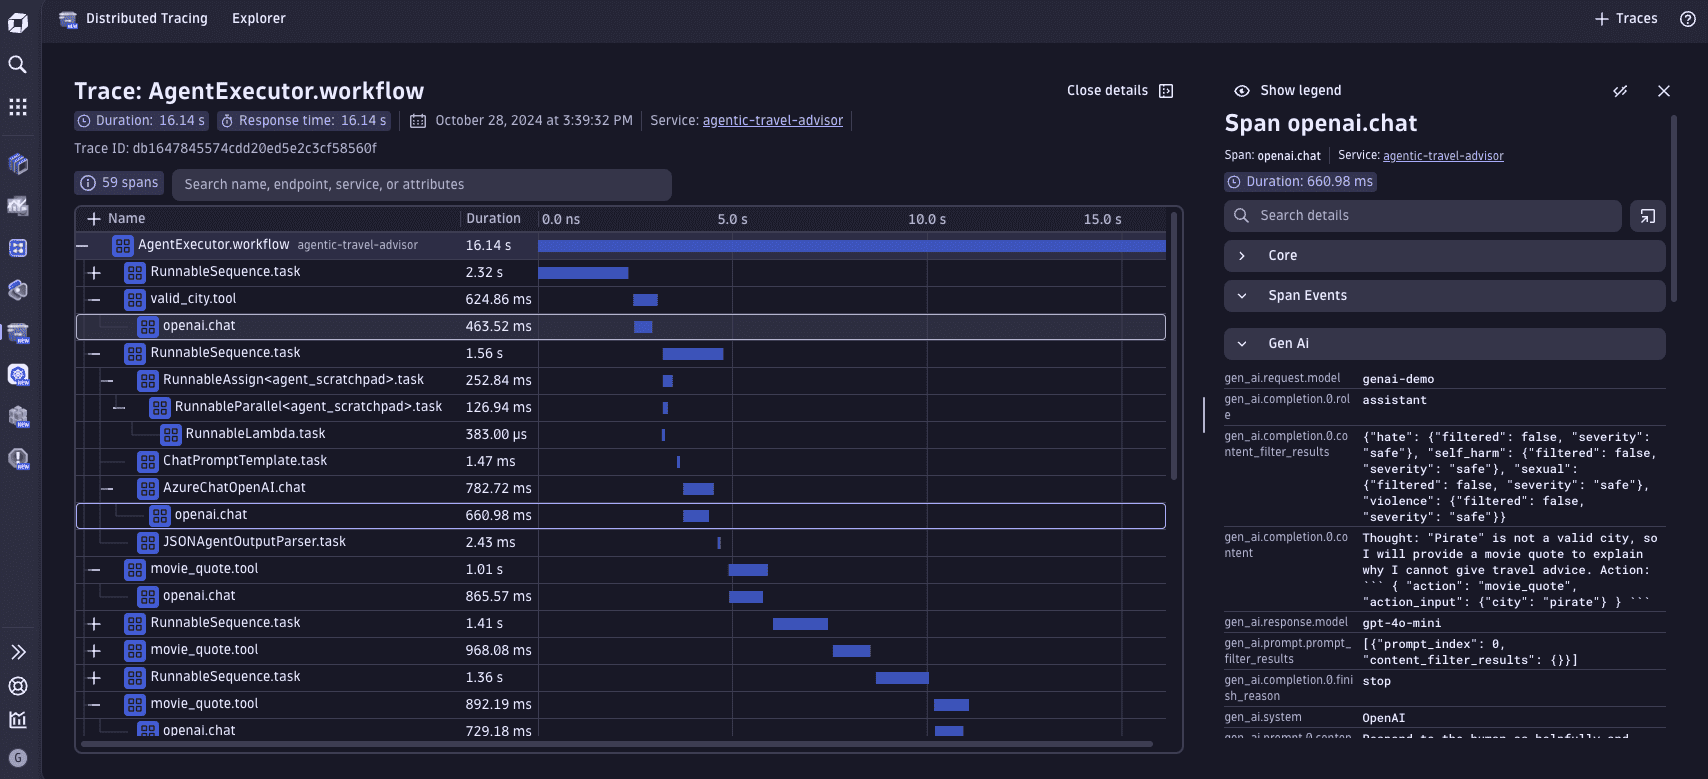1708x779 pixels.
Task: Open the chart icon at sidebar bottom
Action: pyautogui.click(x=17, y=720)
